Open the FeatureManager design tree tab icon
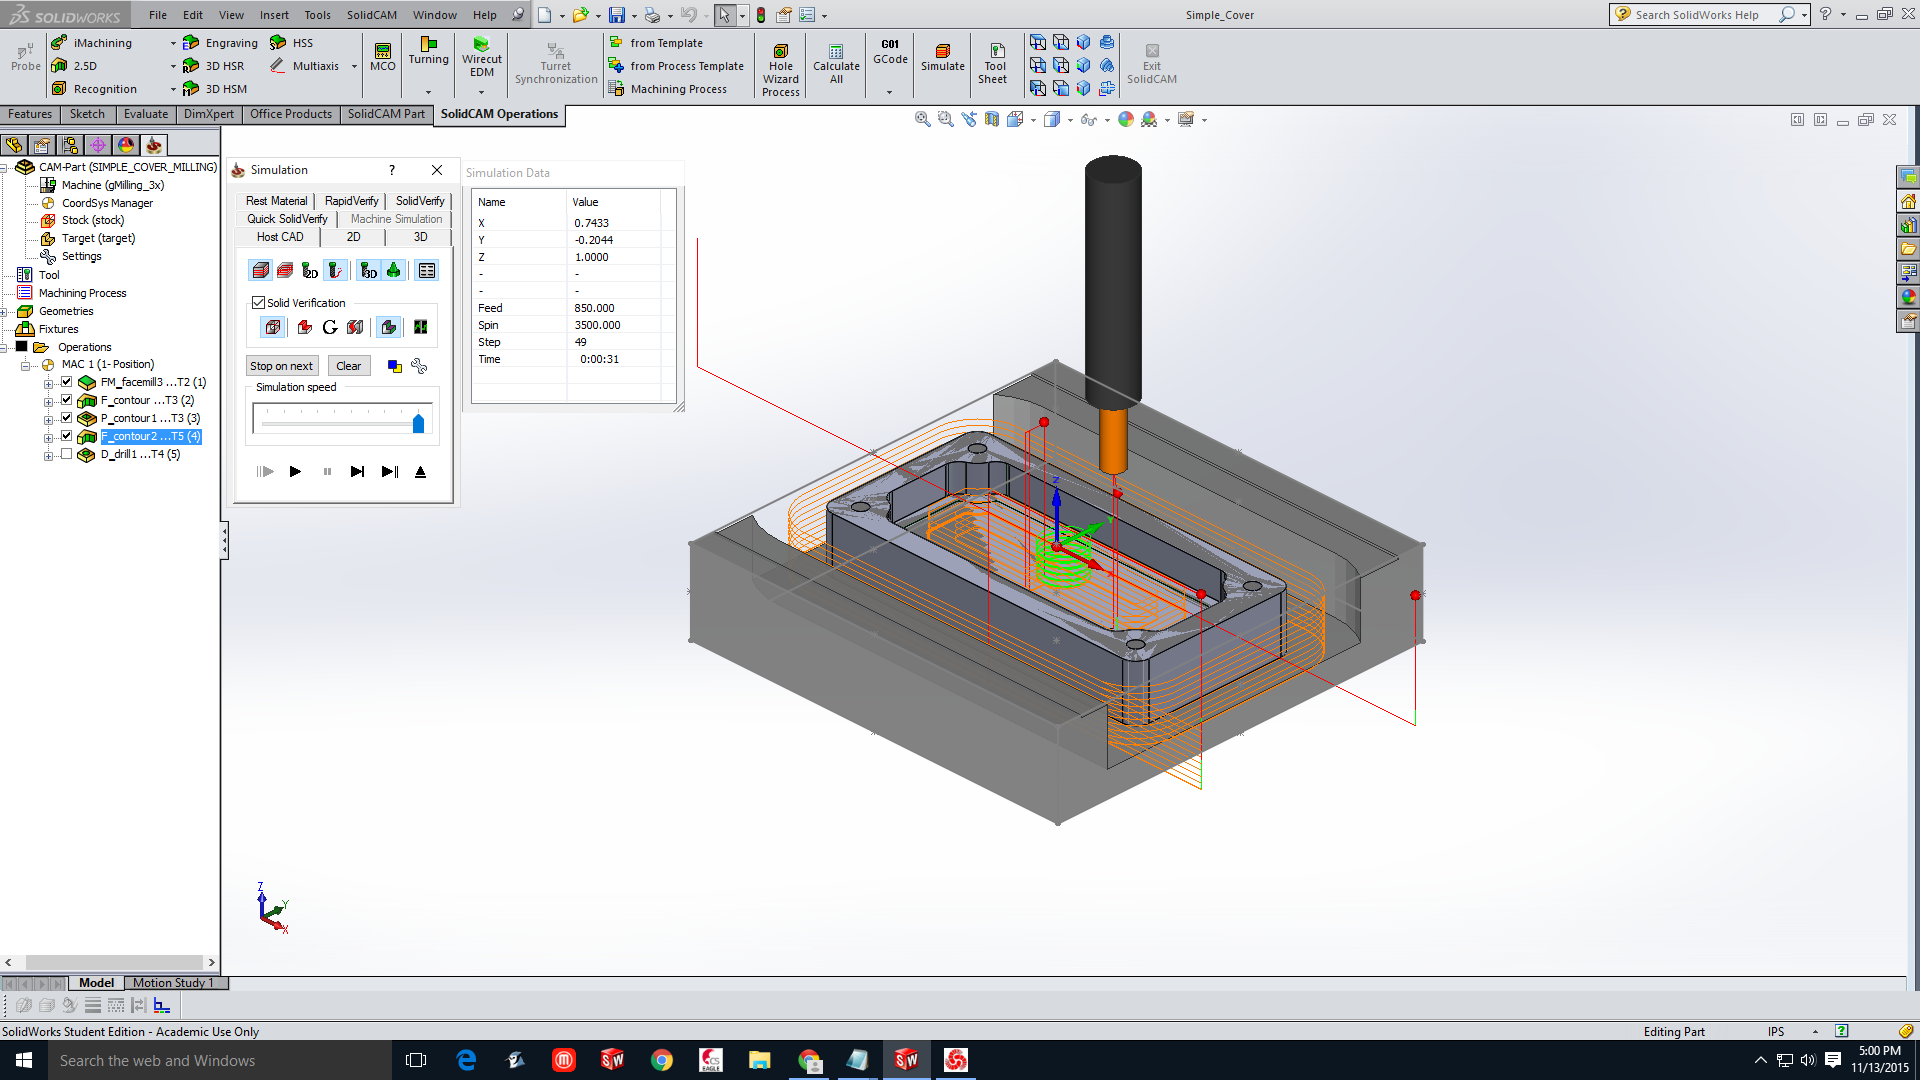Image resolution: width=1920 pixels, height=1080 pixels. [14, 145]
